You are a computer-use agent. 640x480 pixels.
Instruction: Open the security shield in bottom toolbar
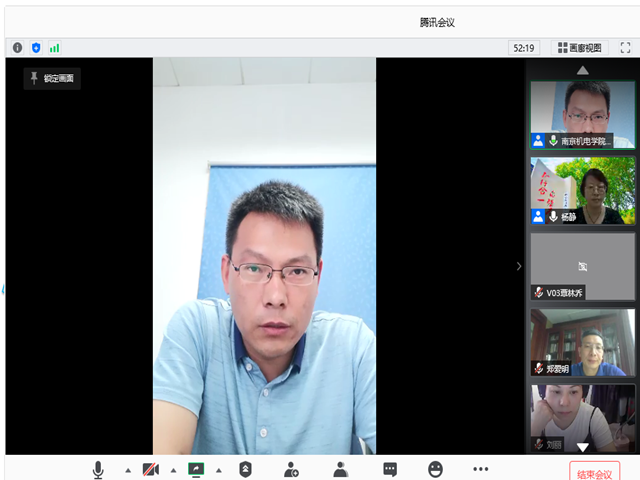pos(245,468)
